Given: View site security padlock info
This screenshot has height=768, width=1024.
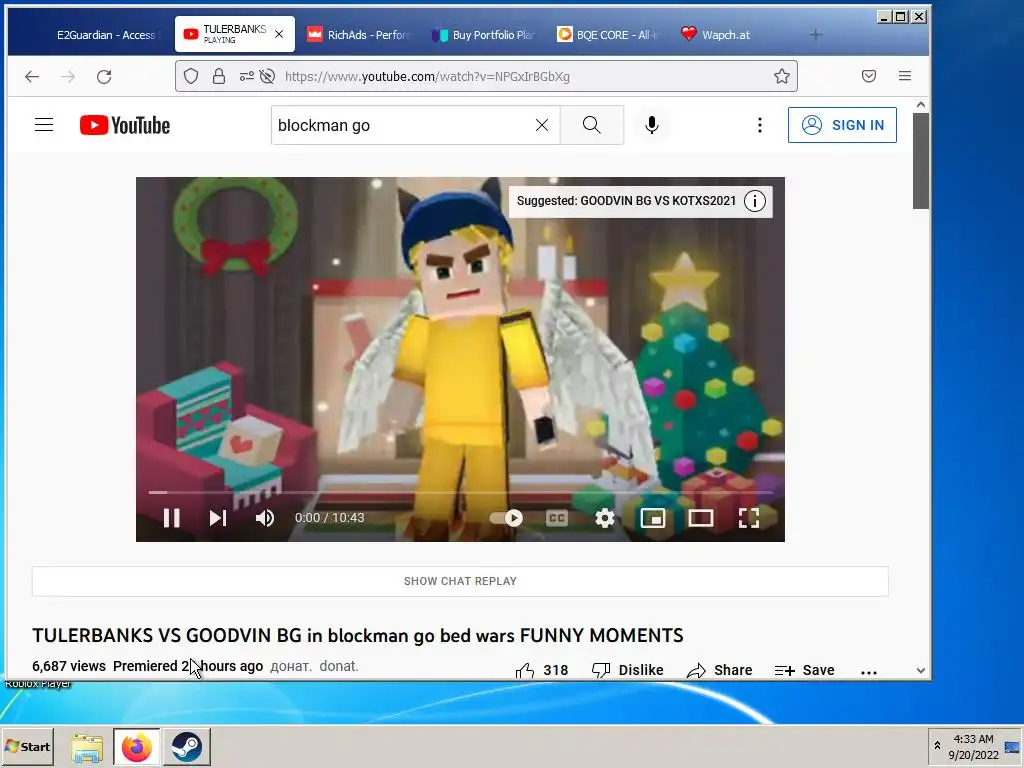Looking at the screenshot, I should (x=219, y=76).
